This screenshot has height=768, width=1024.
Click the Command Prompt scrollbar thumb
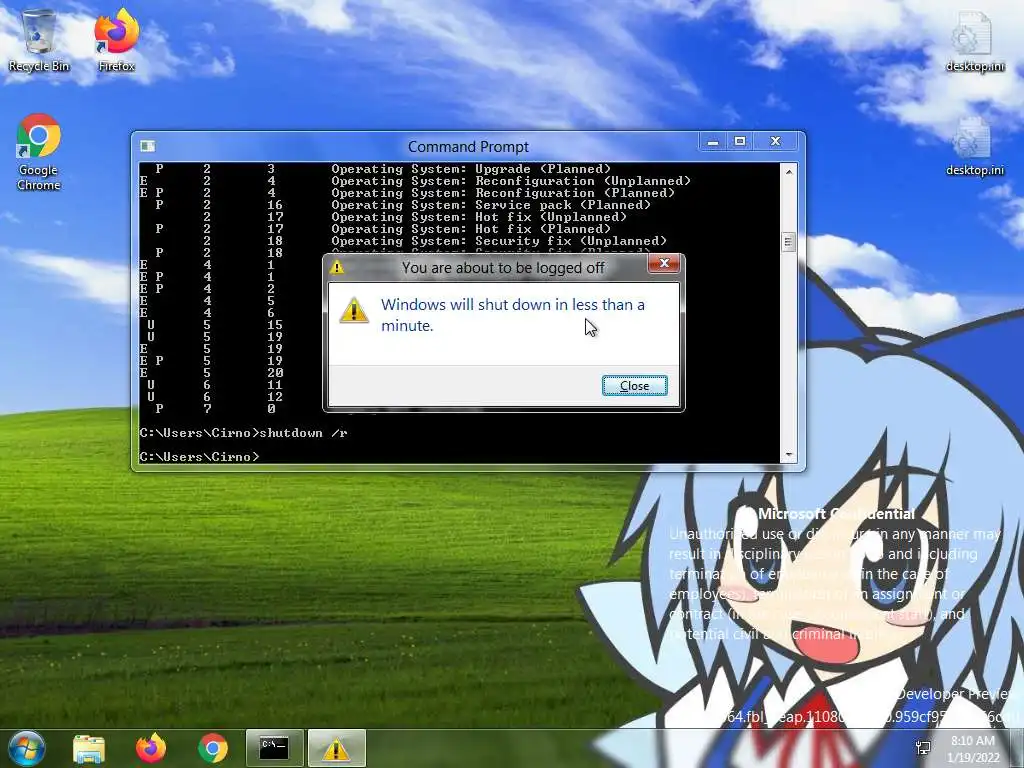coord(789,242)
